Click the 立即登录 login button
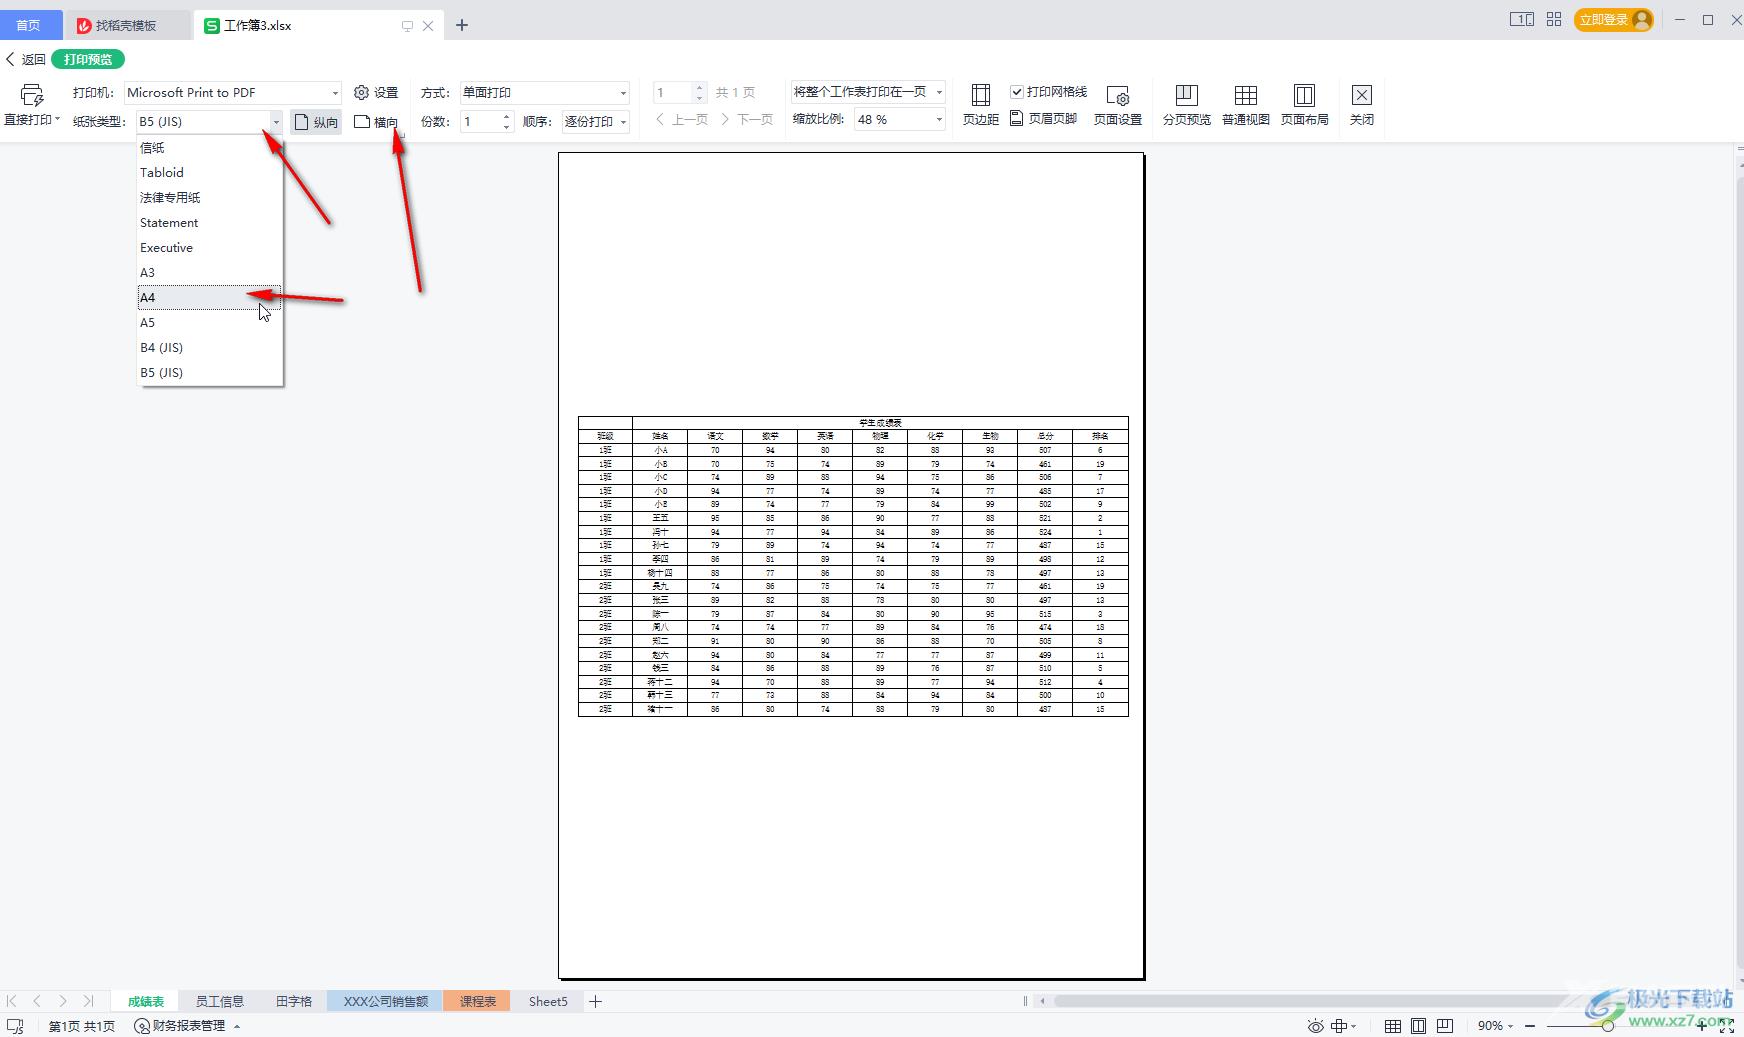Viewport: 1744px width, 1037px height. click(x=1613, y=19)
